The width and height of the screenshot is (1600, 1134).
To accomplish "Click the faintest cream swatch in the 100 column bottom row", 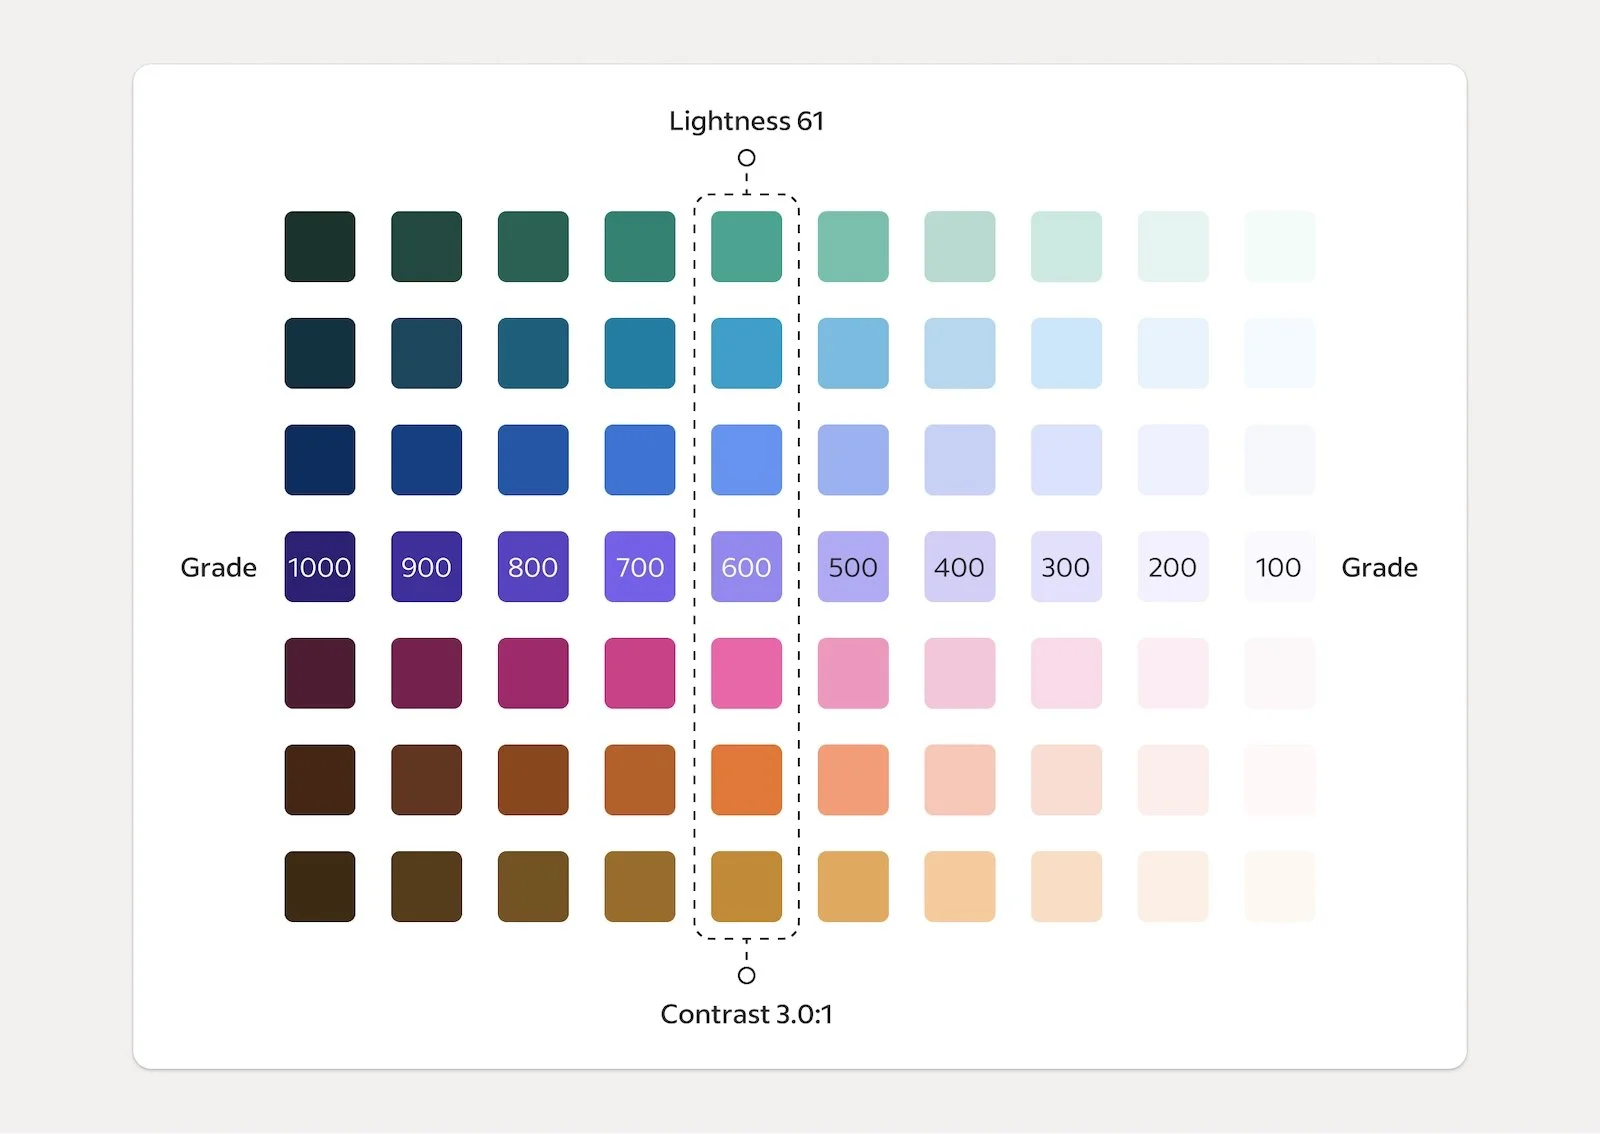I will tap(1280, 887).
